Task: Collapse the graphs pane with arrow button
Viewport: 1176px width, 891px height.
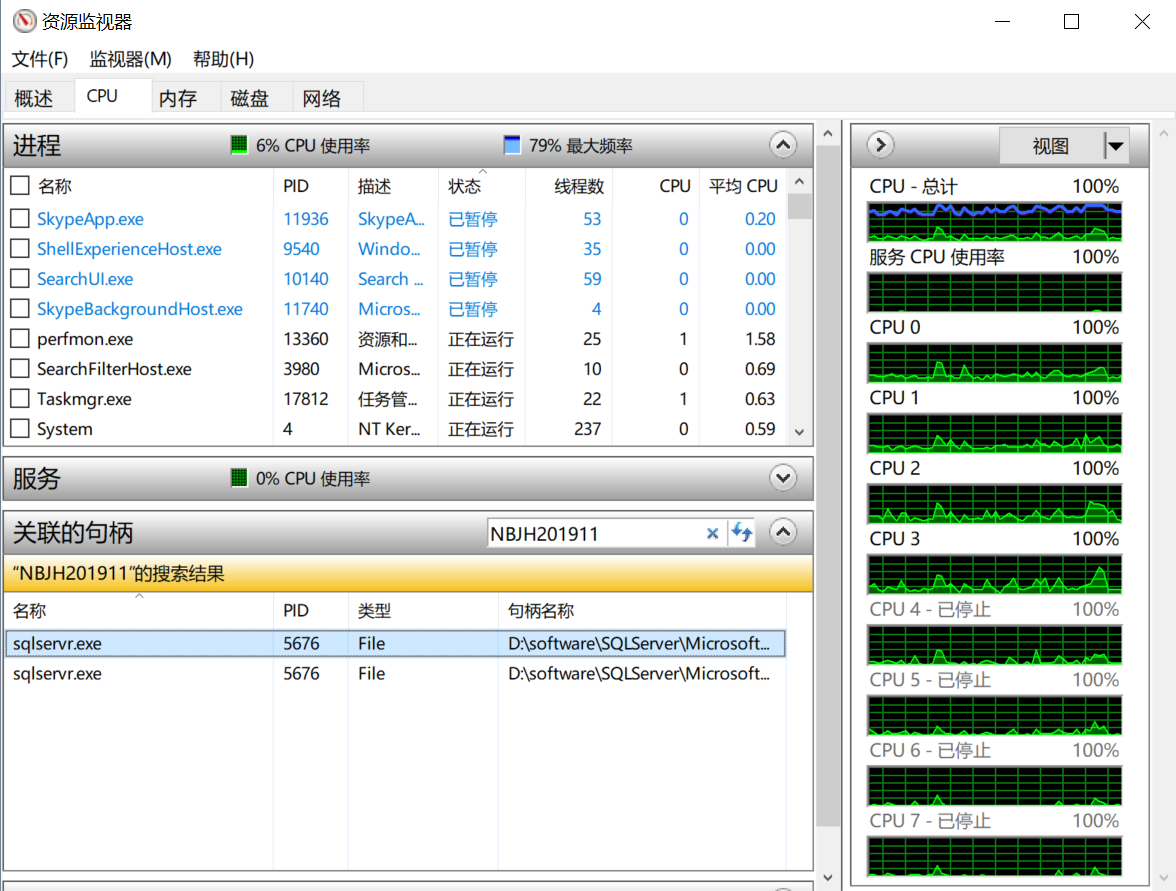Action: click(881, 145)
